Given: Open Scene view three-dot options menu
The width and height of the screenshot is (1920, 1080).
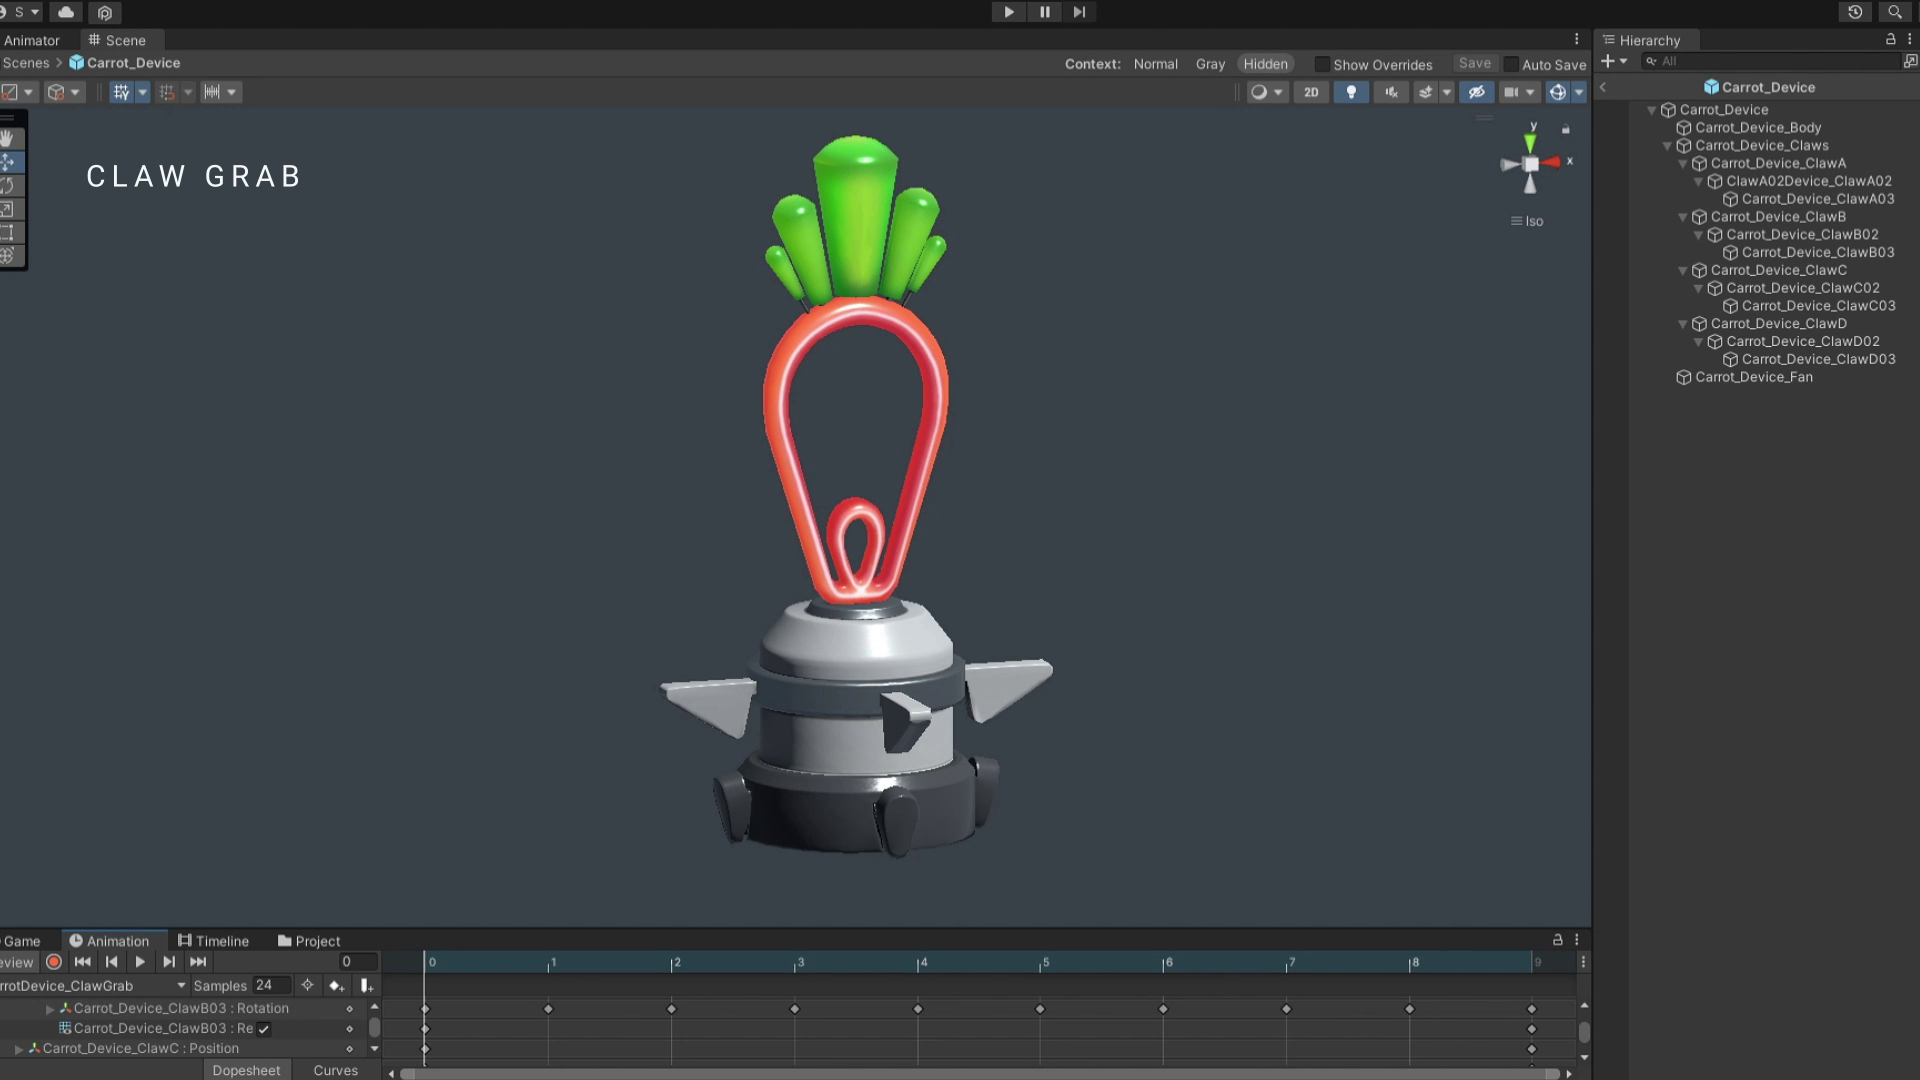Looking at the screenshot, I should point(1577,39).
